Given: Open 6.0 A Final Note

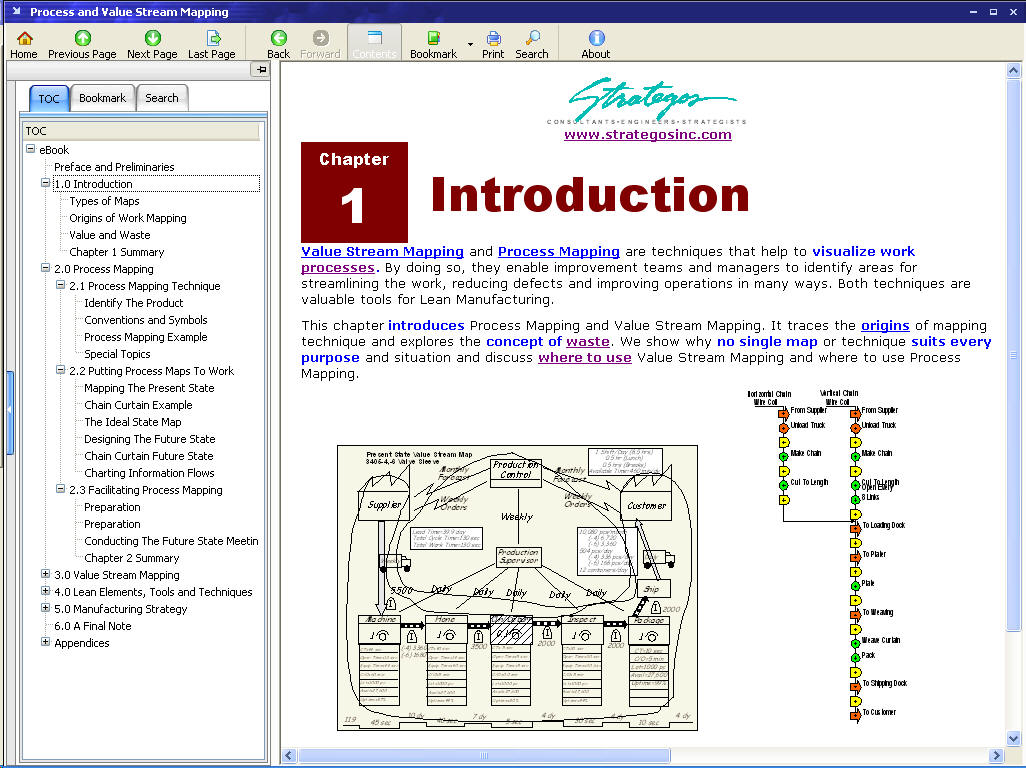Looking at the screenshot, I should [92, 626].
